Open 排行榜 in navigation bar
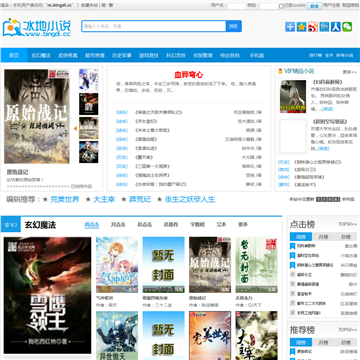 pos(315,56)
